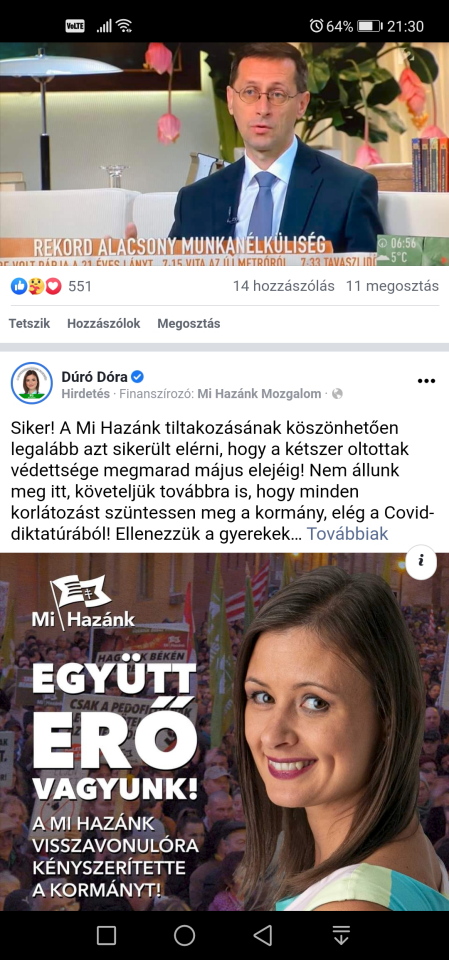Tap the blue verified badge

tap(138, 376)
